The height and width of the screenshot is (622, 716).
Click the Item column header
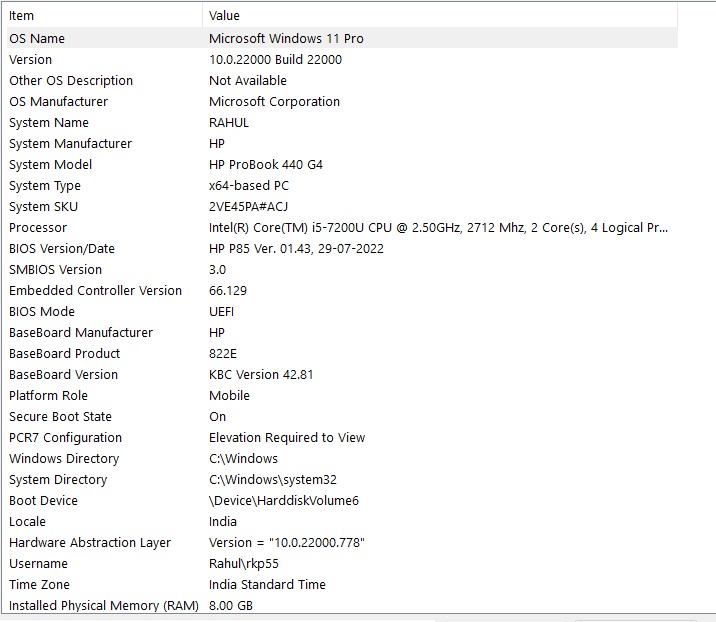104,16
